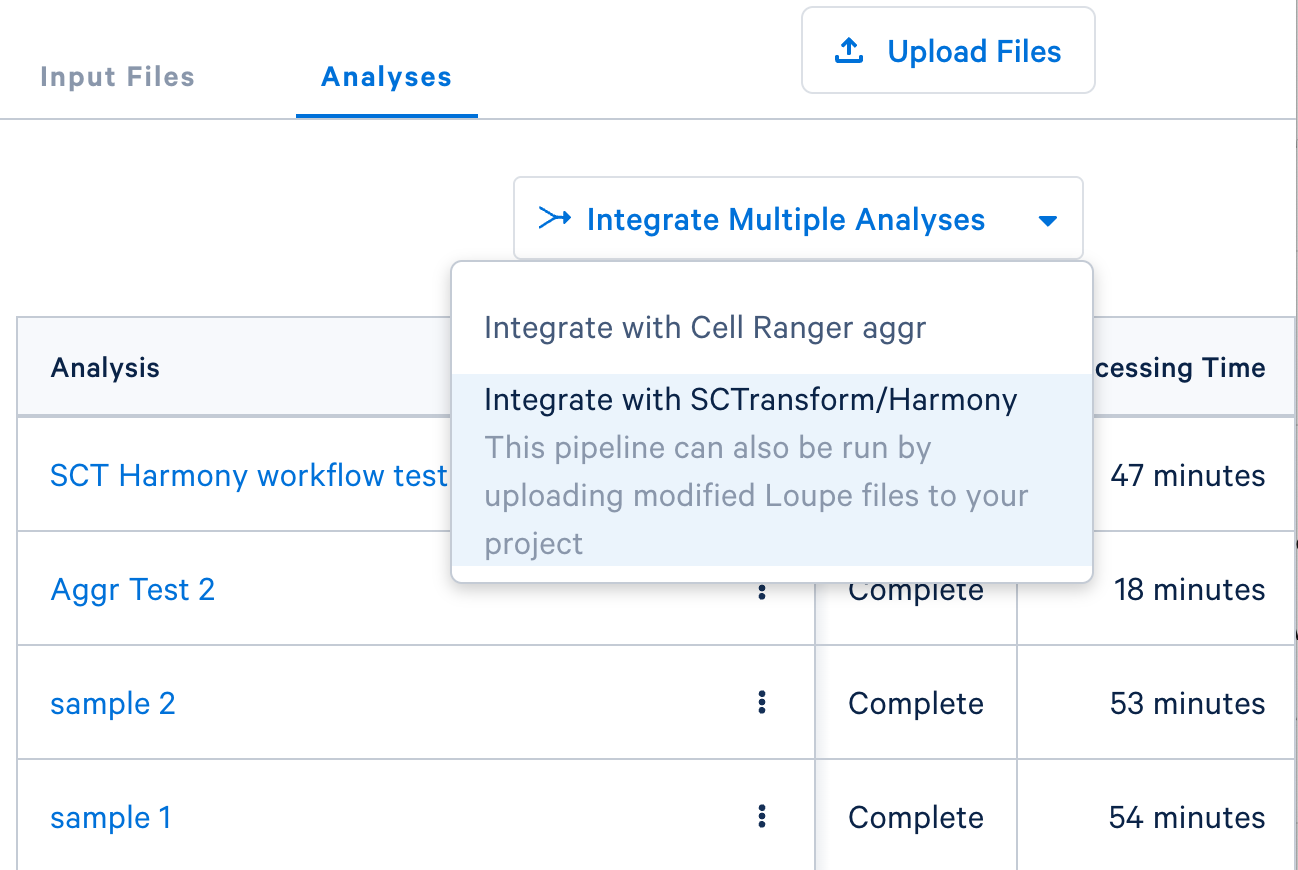Click the 54 minutes processing time cell
The width and height of the screenshot is (1298, 870).
pyautogui.click(x=1186, y=817)
